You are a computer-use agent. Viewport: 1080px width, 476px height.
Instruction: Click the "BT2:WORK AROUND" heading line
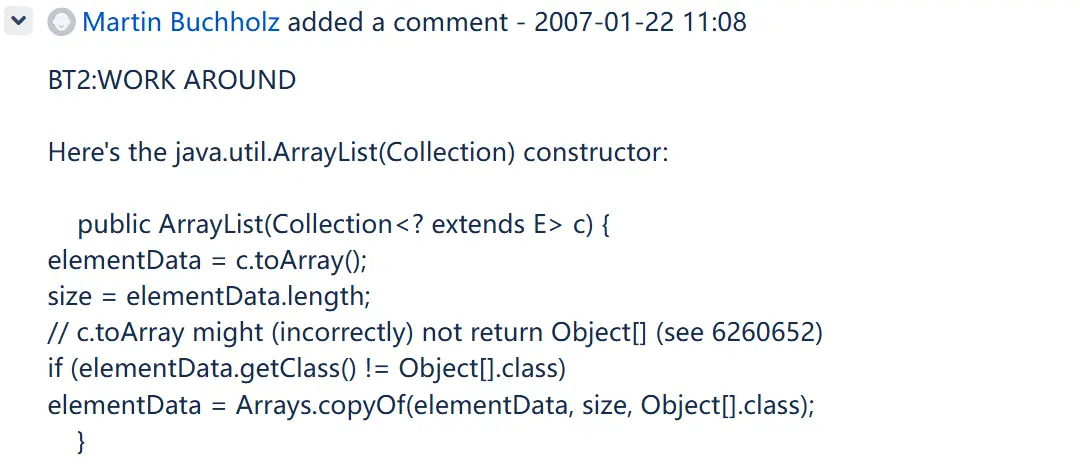172,80
